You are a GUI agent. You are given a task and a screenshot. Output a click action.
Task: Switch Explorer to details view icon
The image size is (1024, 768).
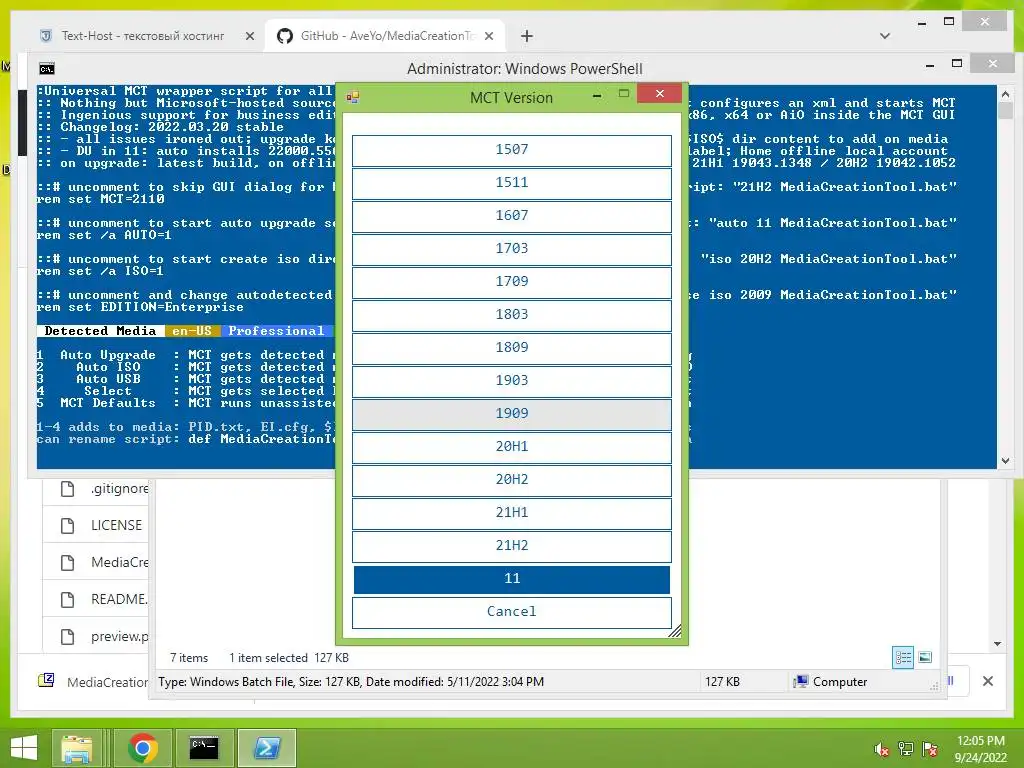click(903, 658)
